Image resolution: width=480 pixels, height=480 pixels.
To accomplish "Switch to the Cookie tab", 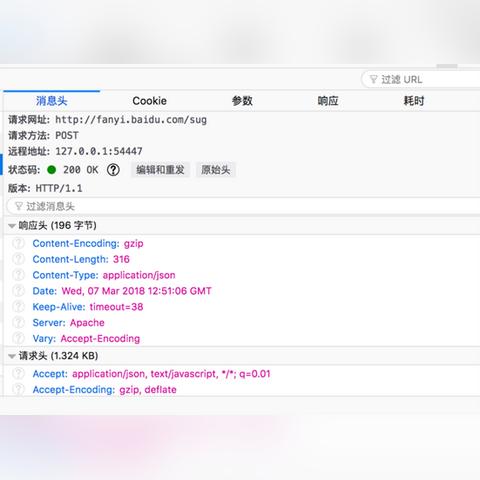I will click(x=149, y=101).
